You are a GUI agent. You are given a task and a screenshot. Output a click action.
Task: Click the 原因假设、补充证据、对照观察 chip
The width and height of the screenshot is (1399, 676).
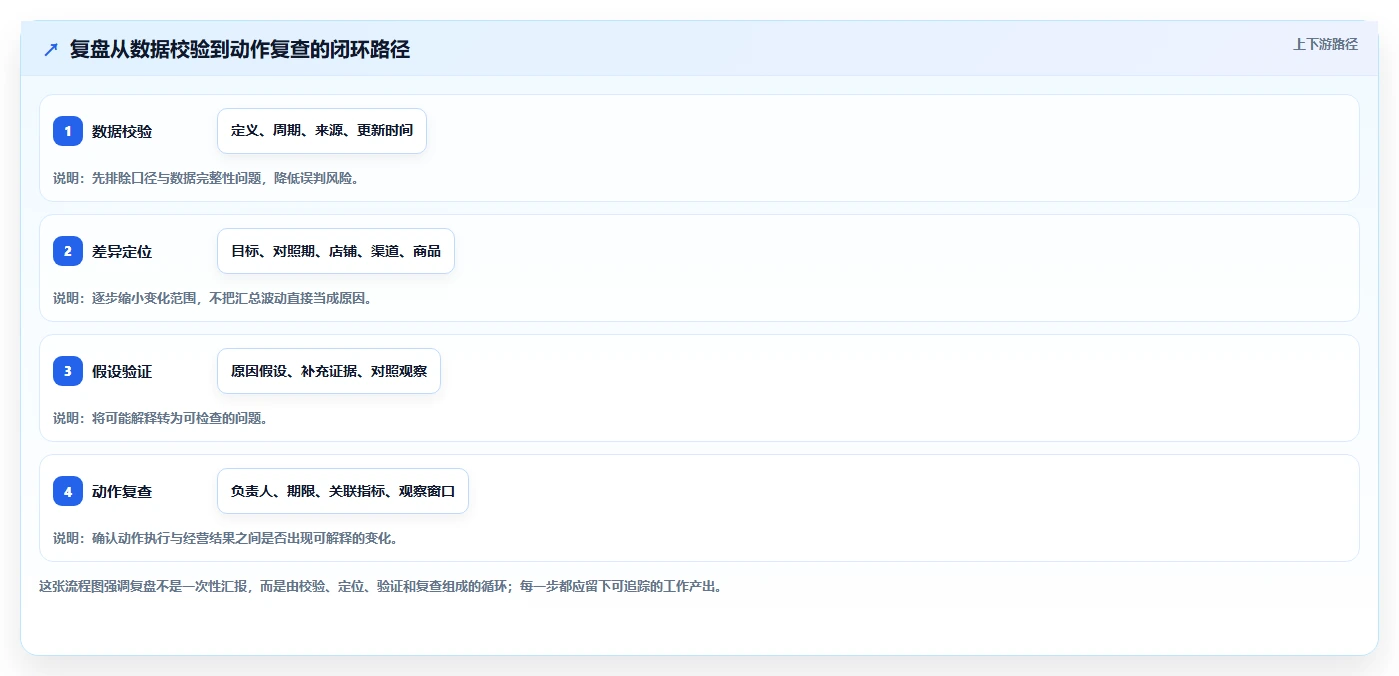click(x=329, y=371)
